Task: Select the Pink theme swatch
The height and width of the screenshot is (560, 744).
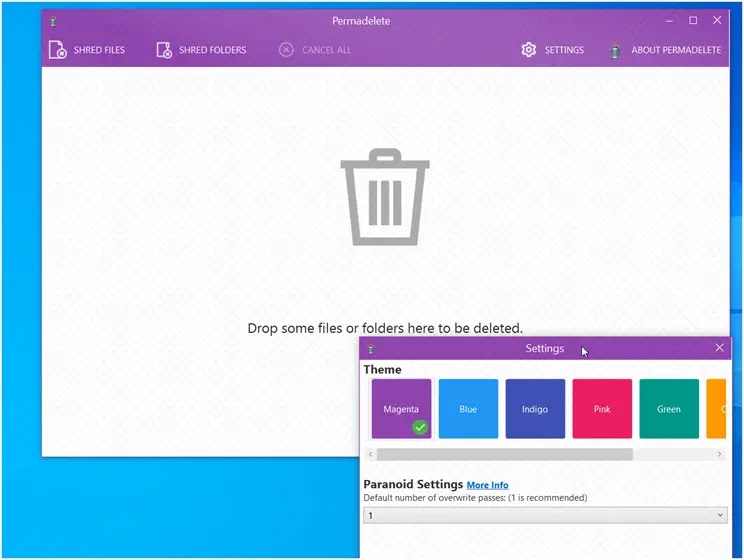Action: pyautogui.click(x=602, y=409)
